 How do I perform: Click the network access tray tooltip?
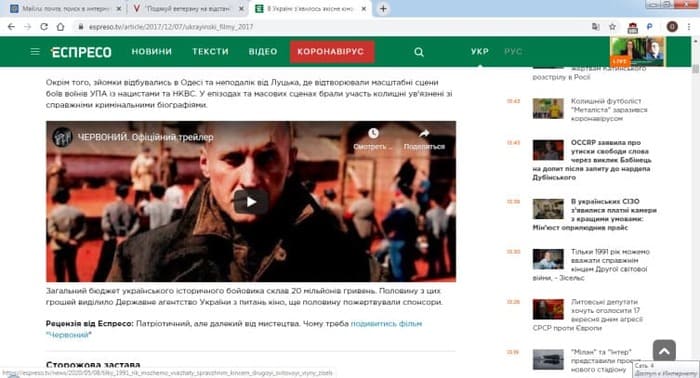(x=666, y=369)
